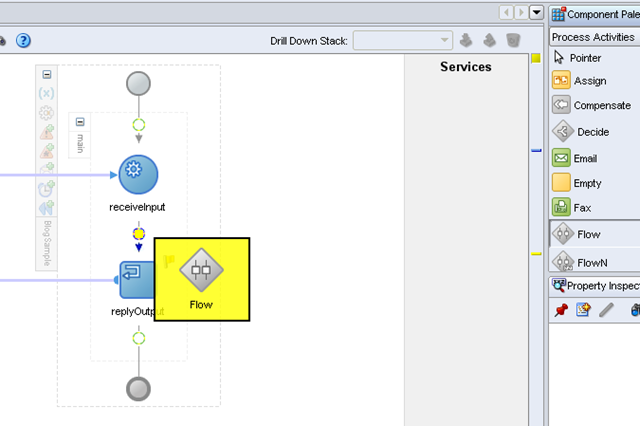
Task: Open the editor tab list dropdown arrow
Action: 536,13
